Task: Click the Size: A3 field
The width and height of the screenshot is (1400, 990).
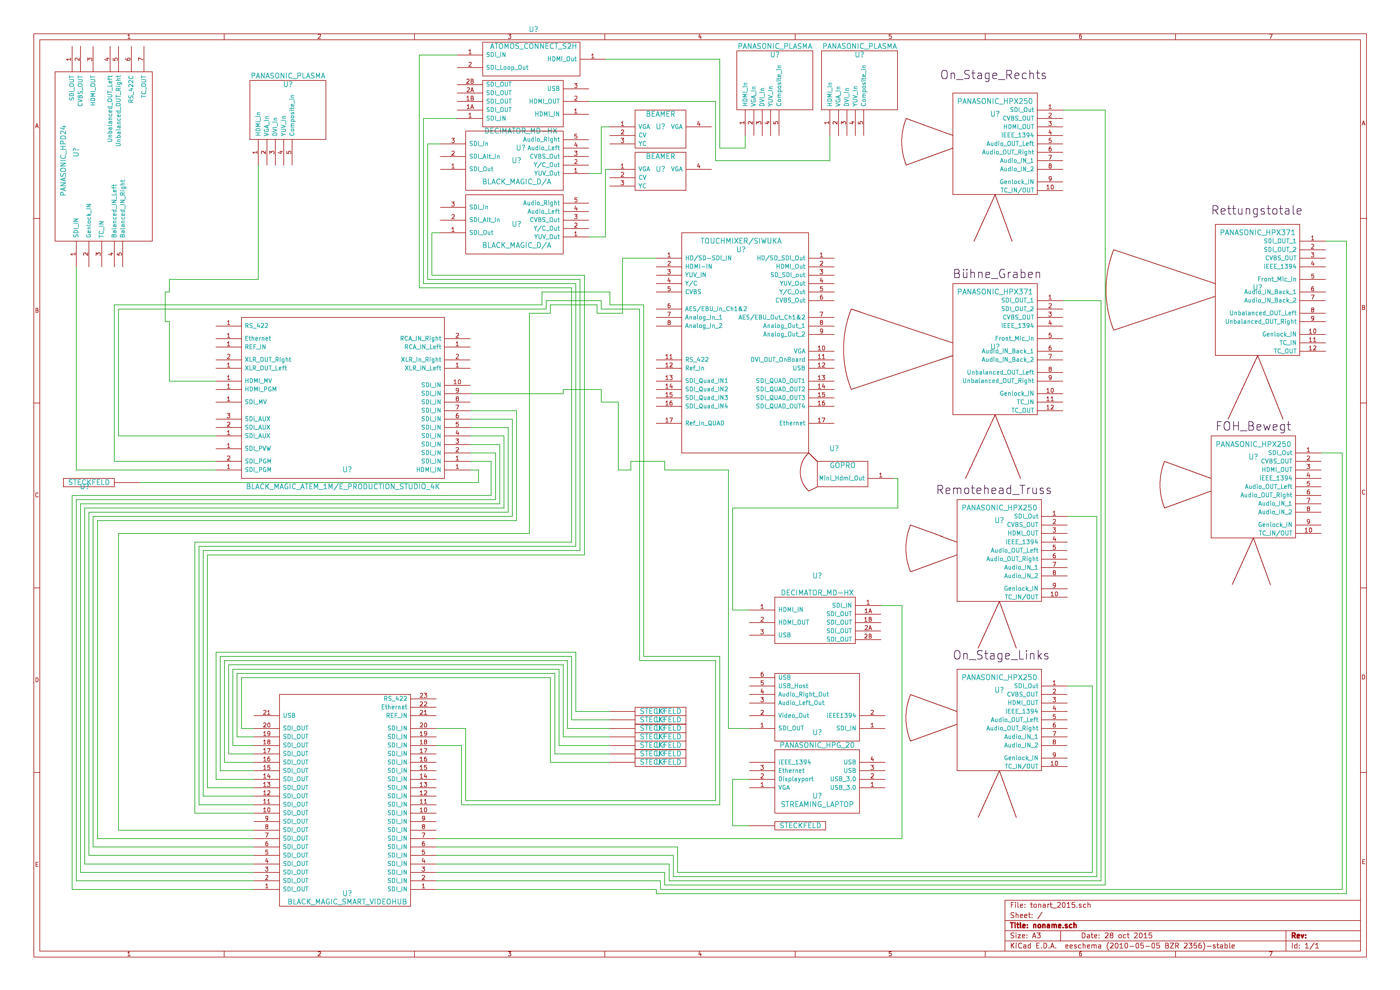Action: pyautogui.click(x=1026, y=936)
